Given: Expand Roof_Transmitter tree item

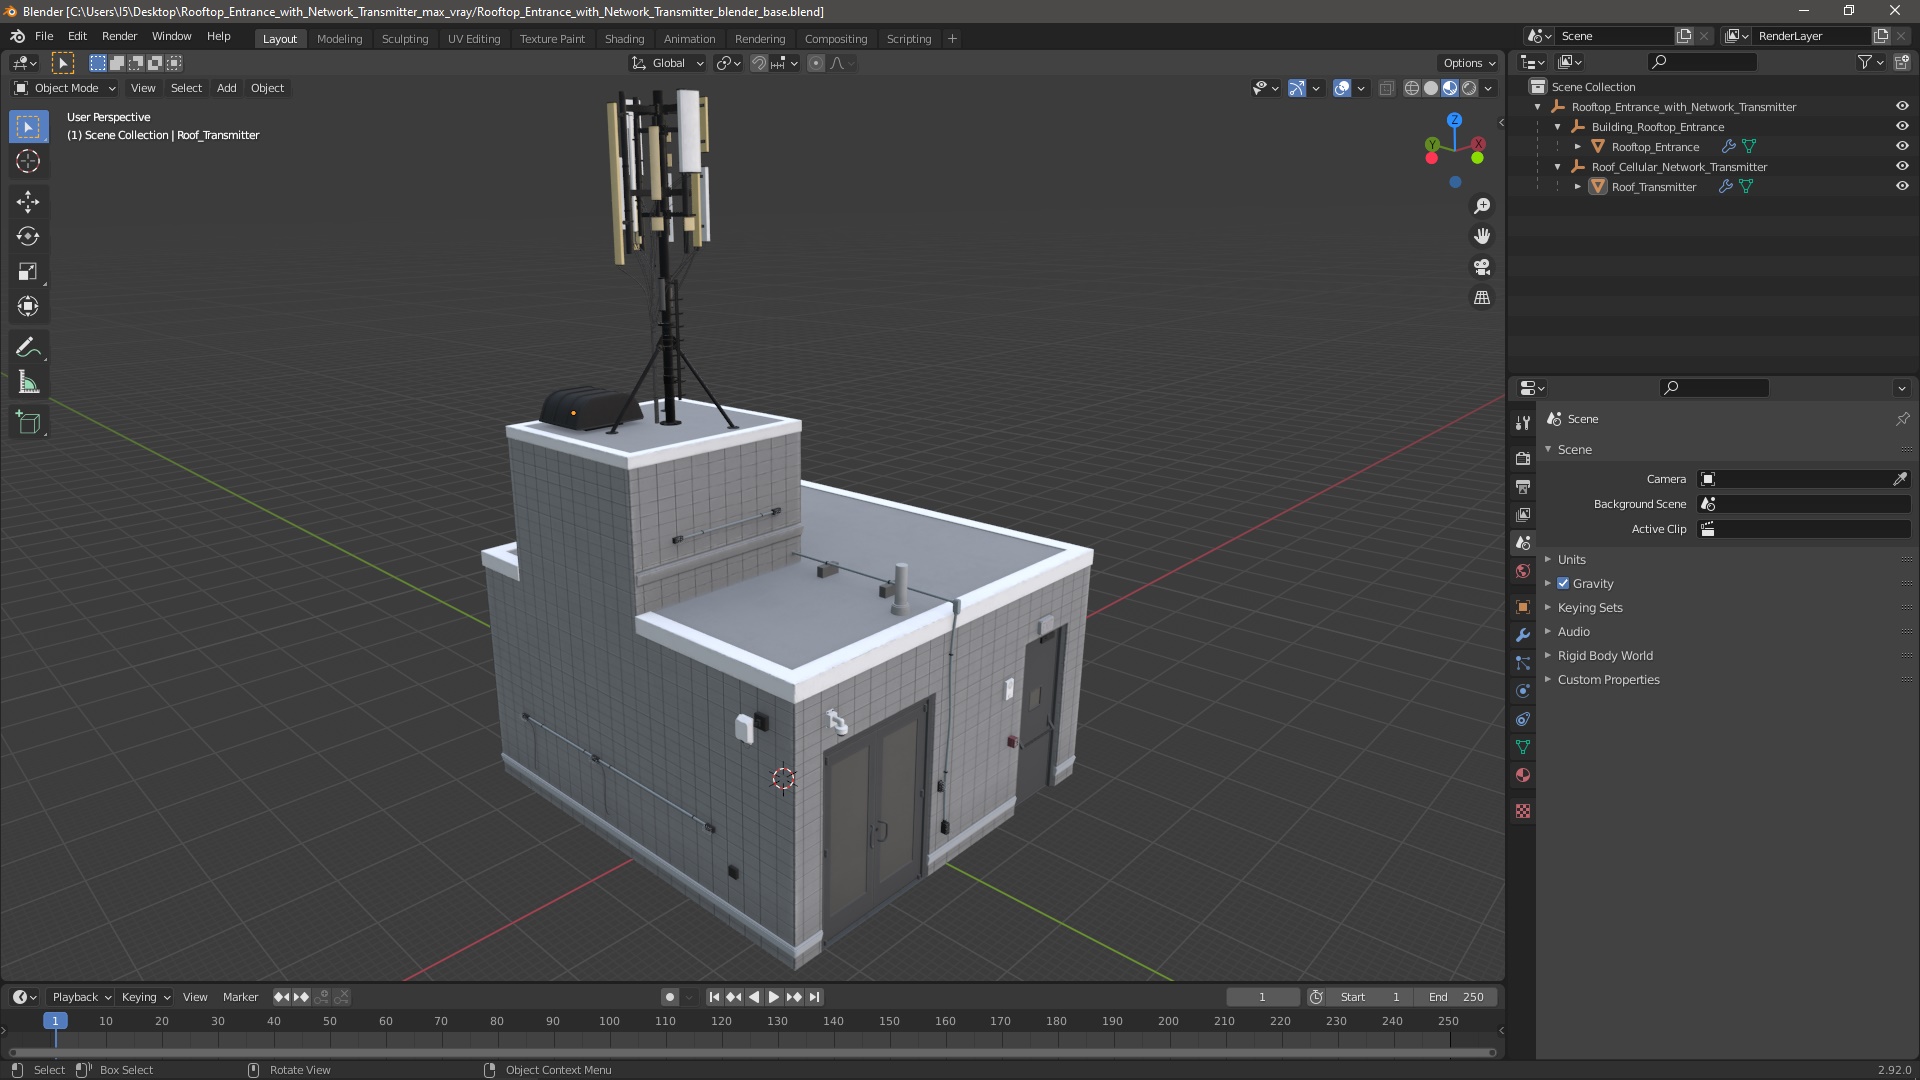Looking at the screenshot, I should (x=1578, y=187).
